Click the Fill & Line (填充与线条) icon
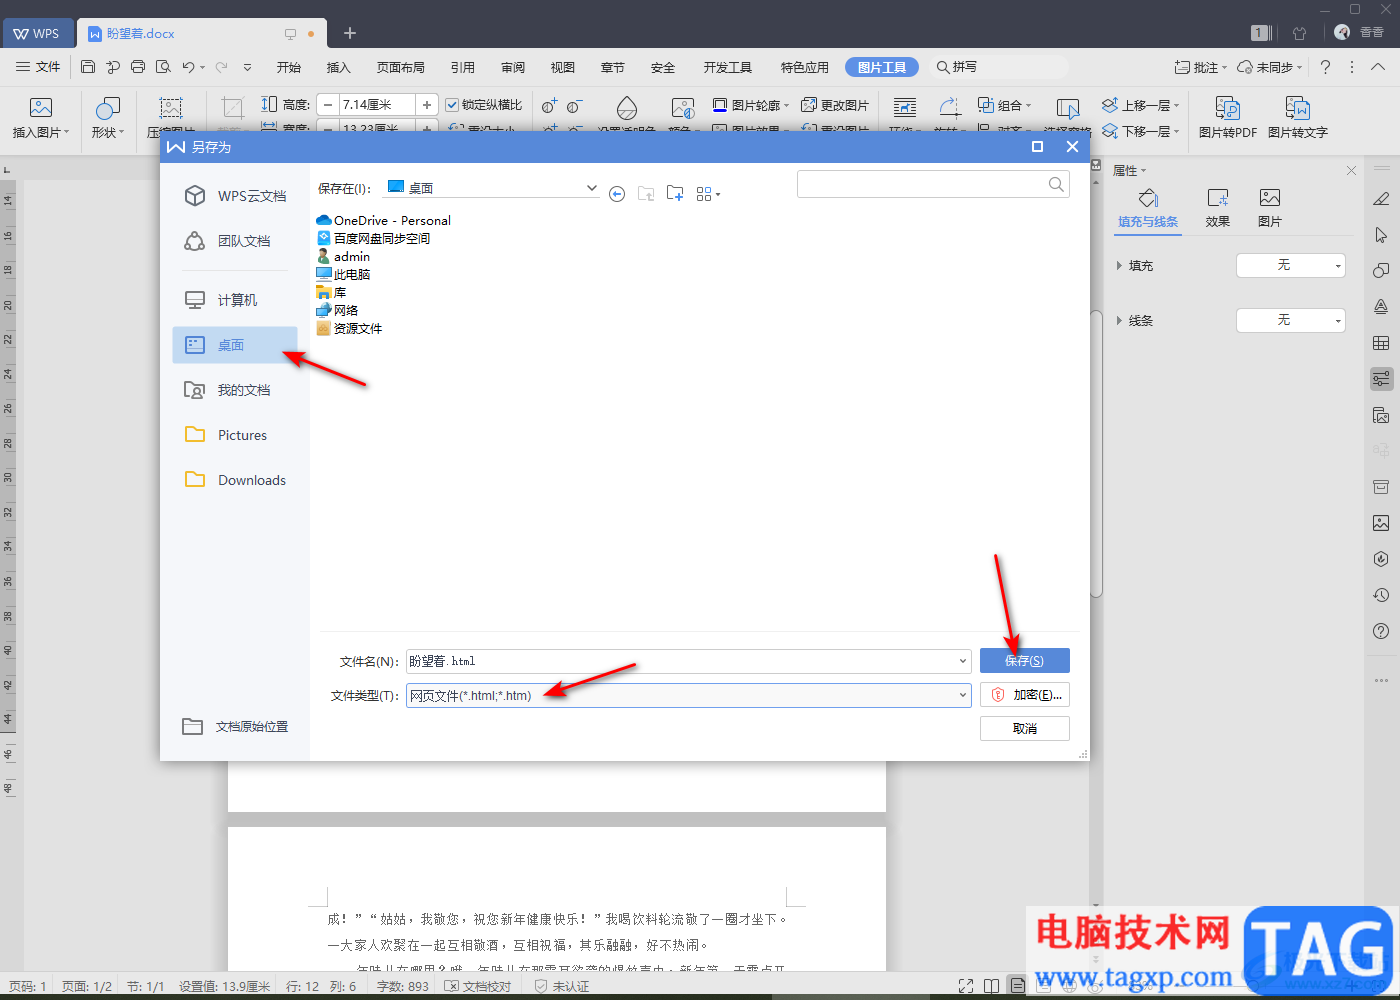This screenshot has height=1000, width=1400. (1148, 198)
